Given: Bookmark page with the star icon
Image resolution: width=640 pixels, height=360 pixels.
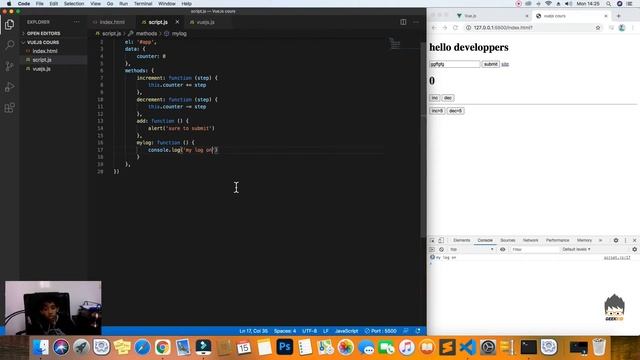Looking at the screenshot, I should coord(598,28).
